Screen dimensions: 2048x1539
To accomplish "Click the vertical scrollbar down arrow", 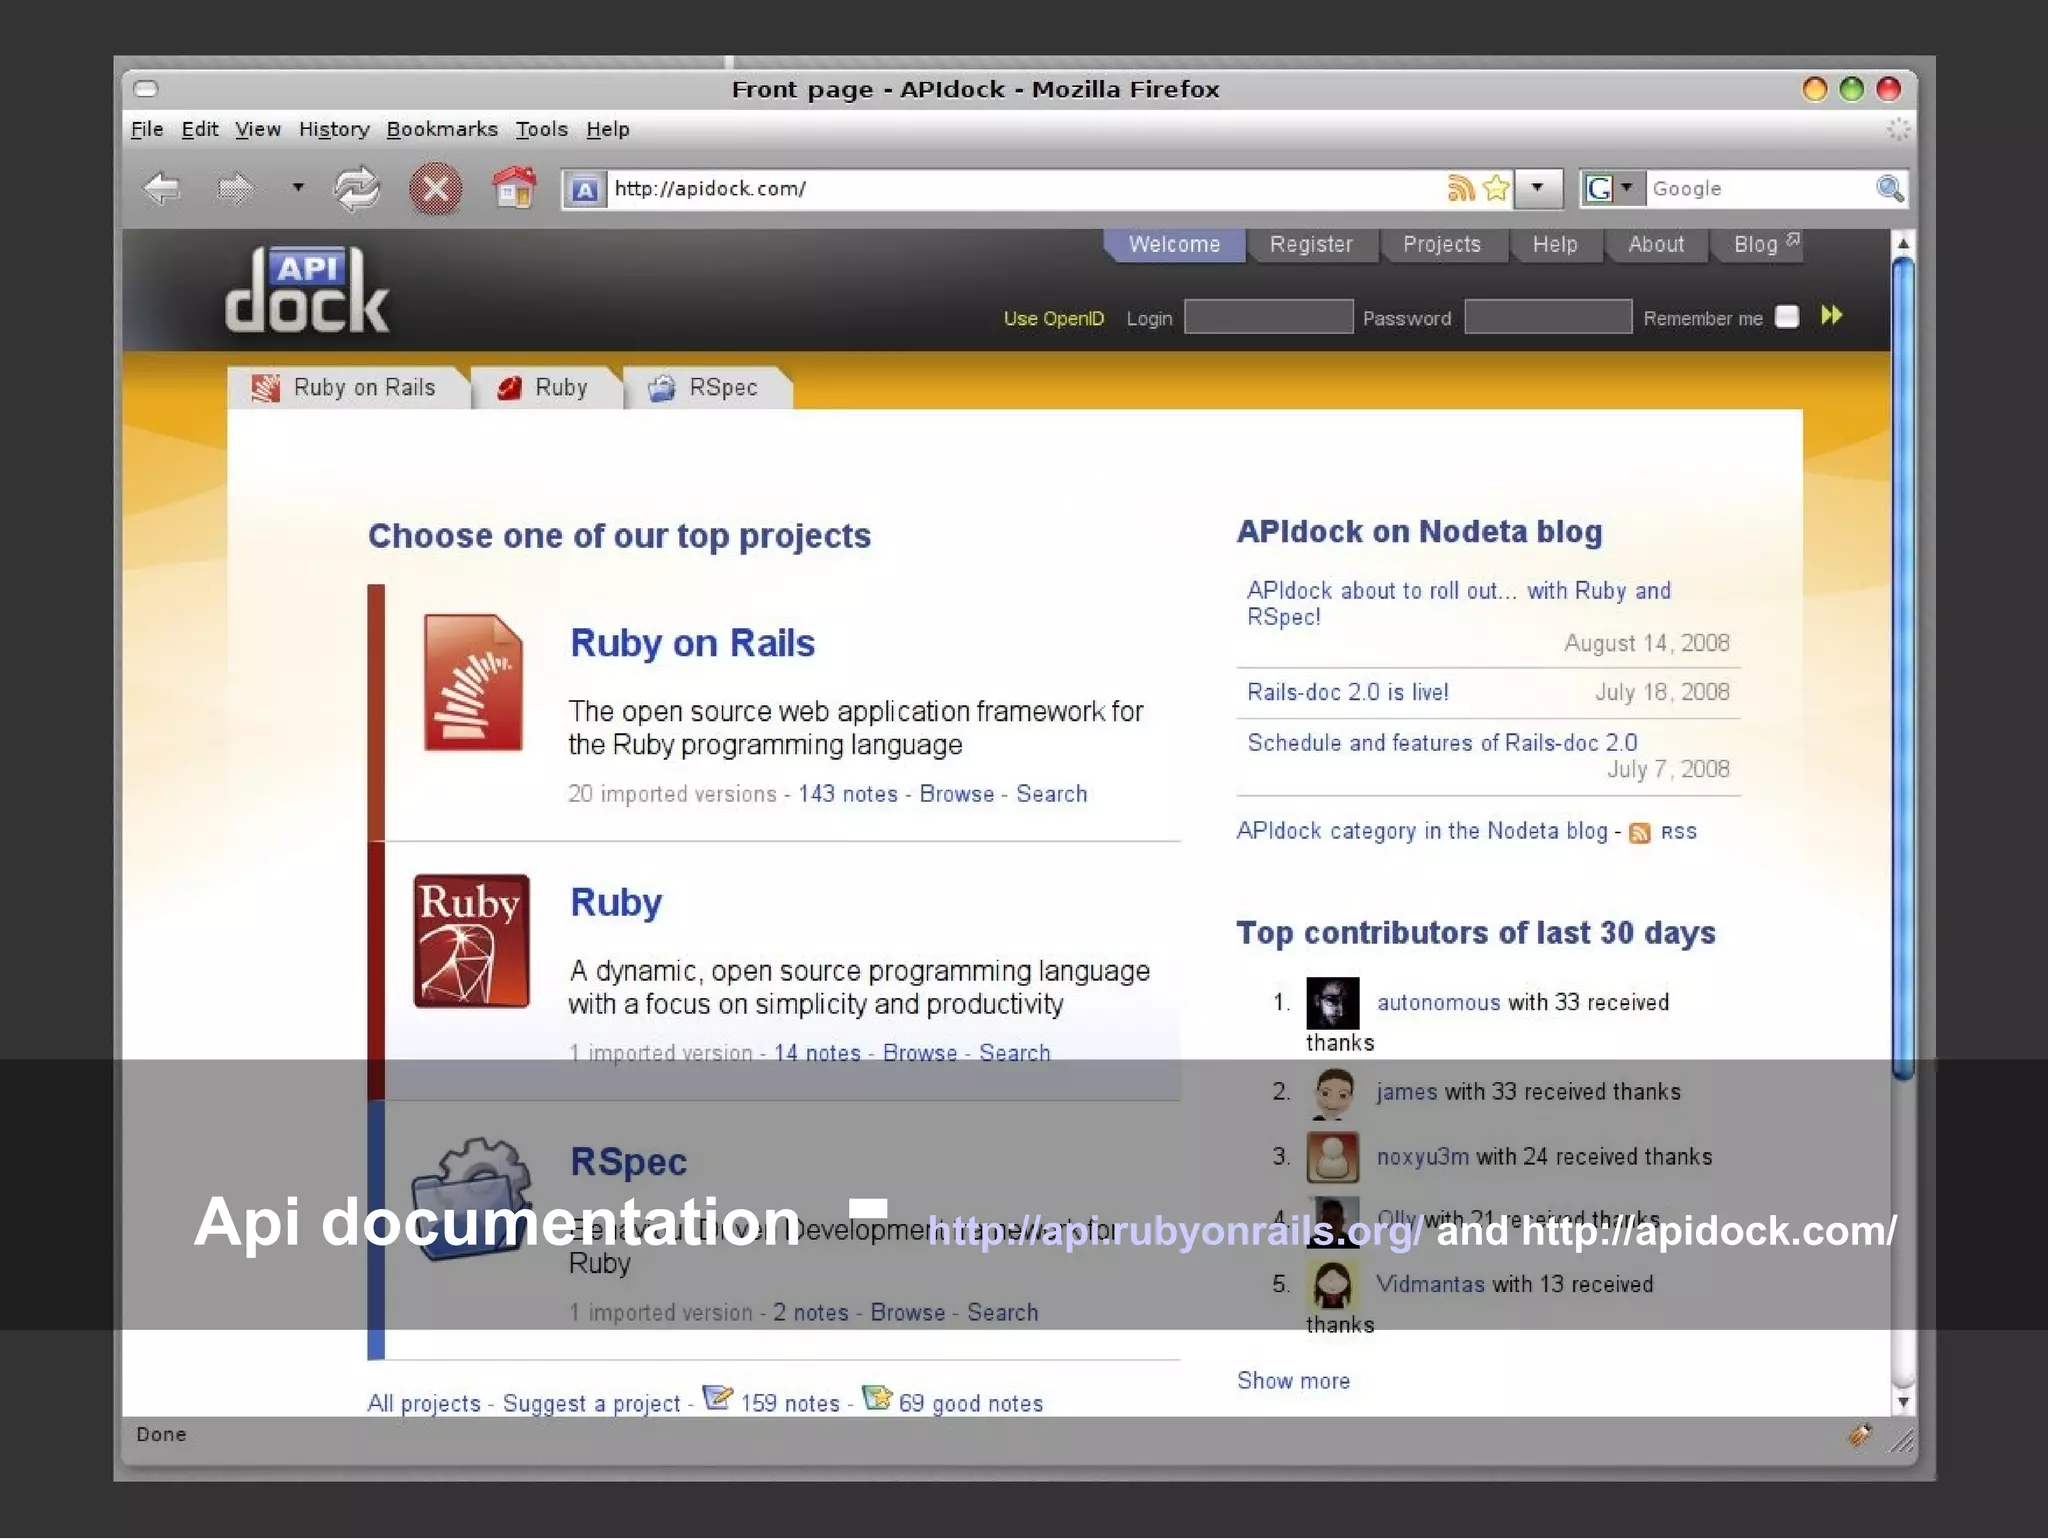I will (x=1903, y=1402).
